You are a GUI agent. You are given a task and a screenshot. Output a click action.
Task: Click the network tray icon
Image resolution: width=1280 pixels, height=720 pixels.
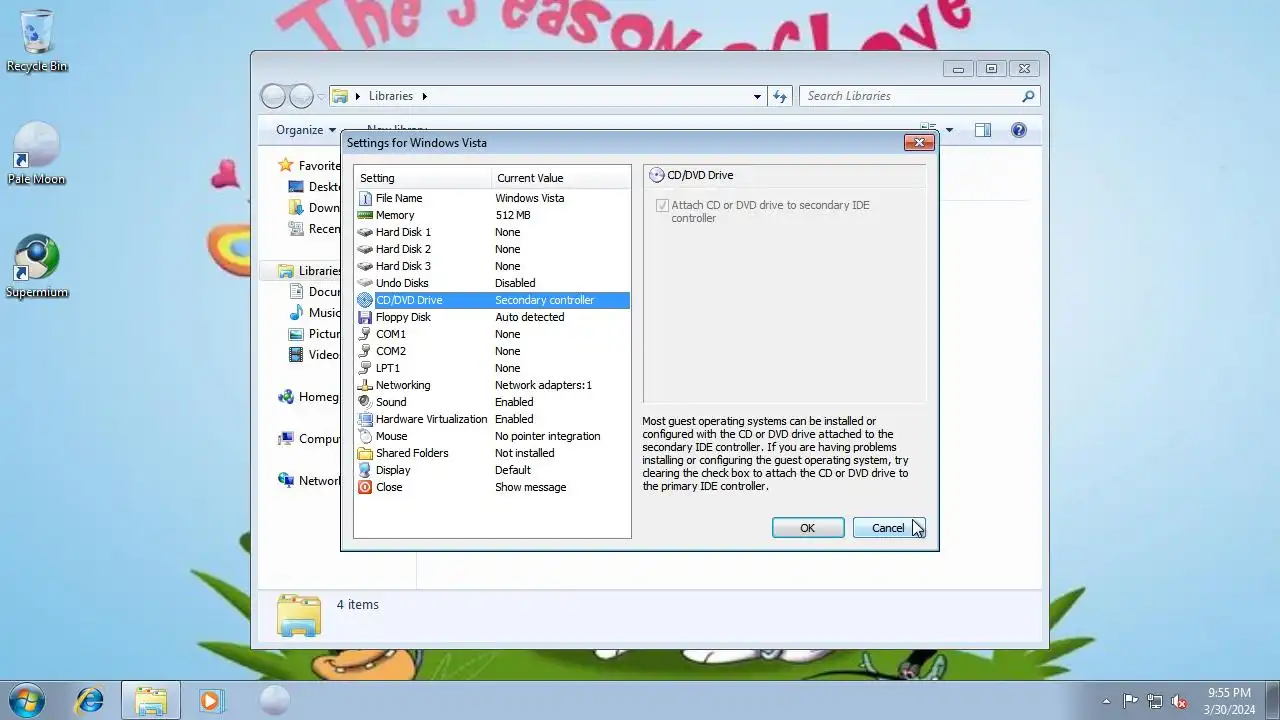(1155, 701)
